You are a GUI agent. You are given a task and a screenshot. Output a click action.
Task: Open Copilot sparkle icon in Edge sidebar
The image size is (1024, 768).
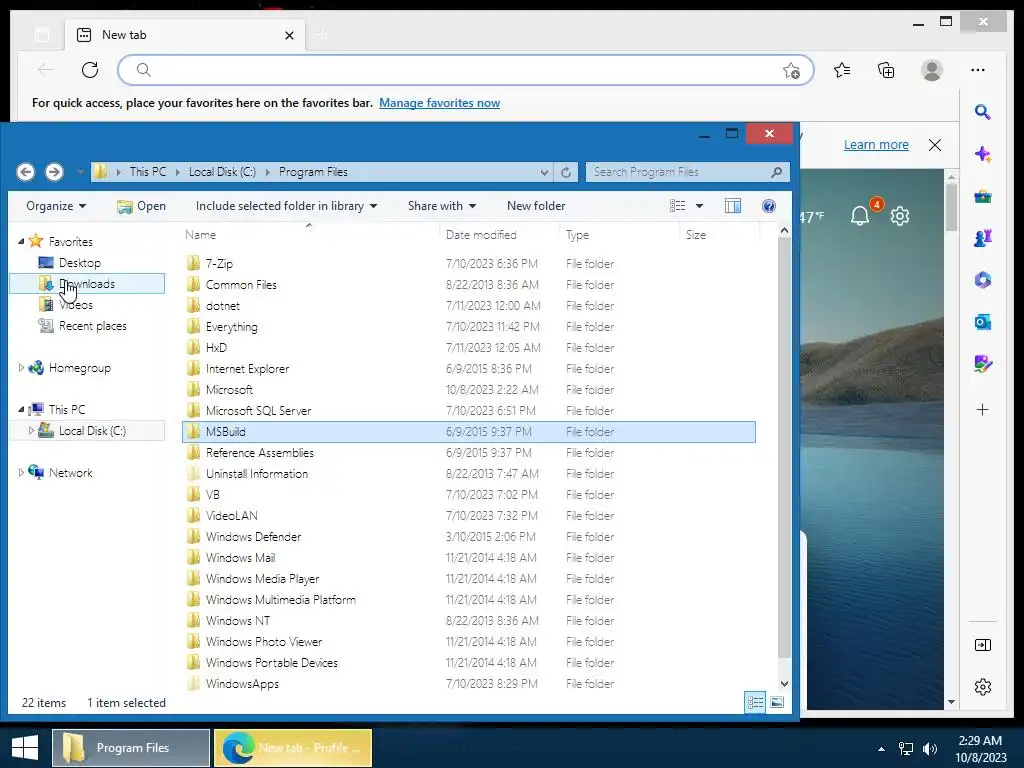(x=982, y=154)
